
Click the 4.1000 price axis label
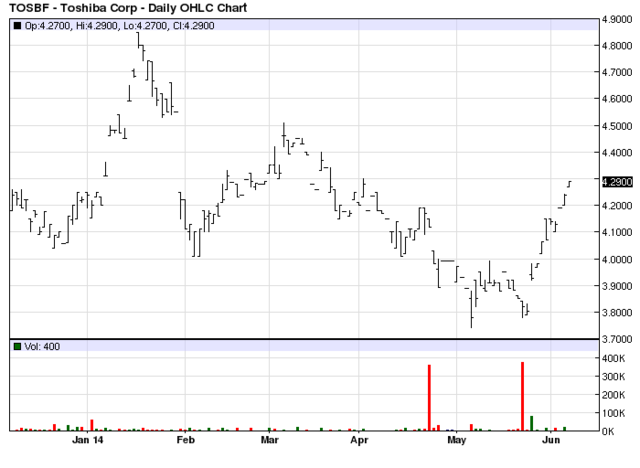617,232
